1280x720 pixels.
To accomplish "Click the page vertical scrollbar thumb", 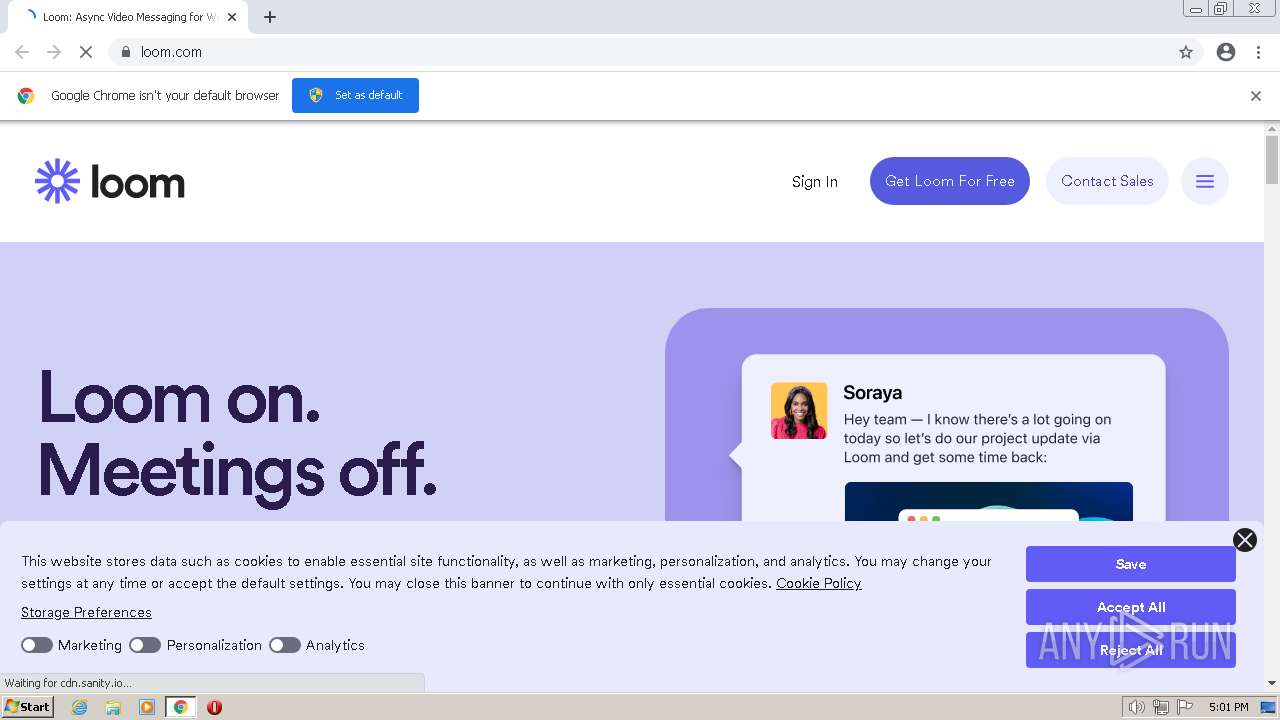I will pyautogui.click(x=1272, y=160).
